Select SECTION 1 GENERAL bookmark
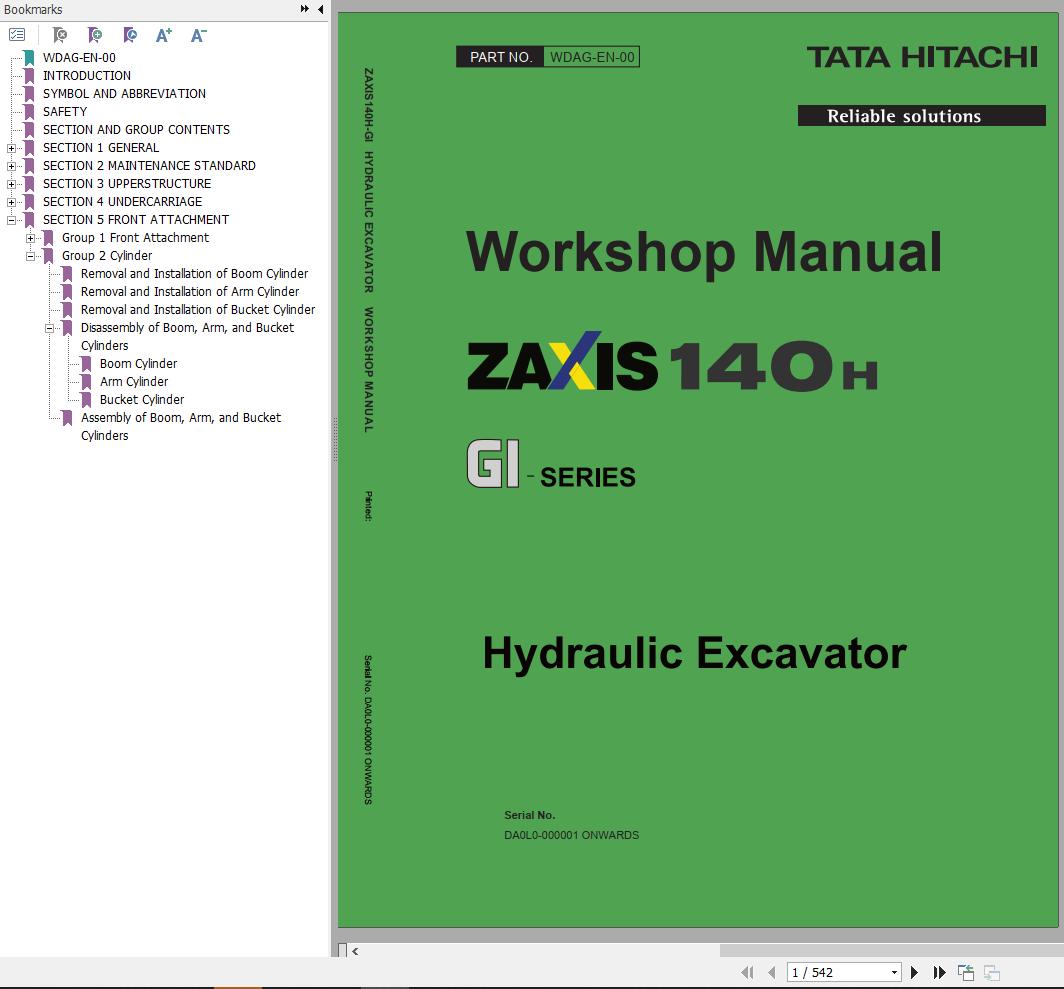Image resolution: width=1064 pixels, height=989 pixels. [x=101, y=147]
